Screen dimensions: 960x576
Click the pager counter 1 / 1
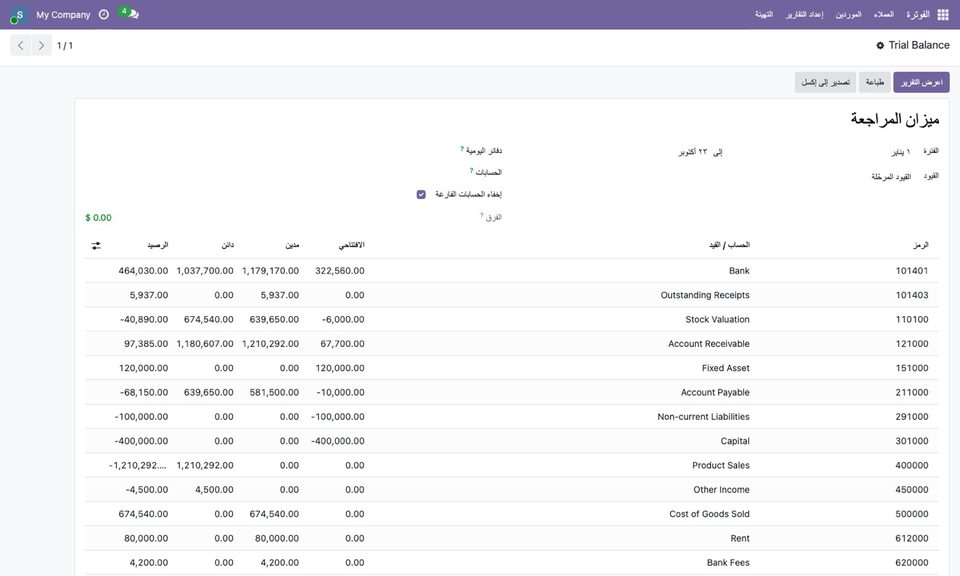pyautogui.click(x=65, y=45)
